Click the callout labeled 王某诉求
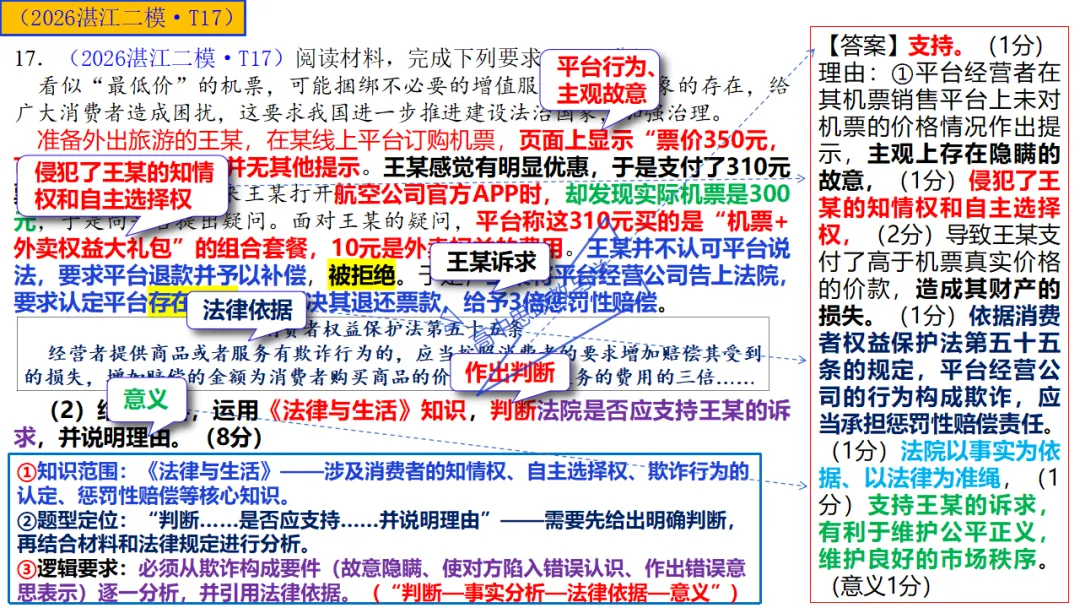The width and height of the screenshot is (1080, 608). point(490,262)
